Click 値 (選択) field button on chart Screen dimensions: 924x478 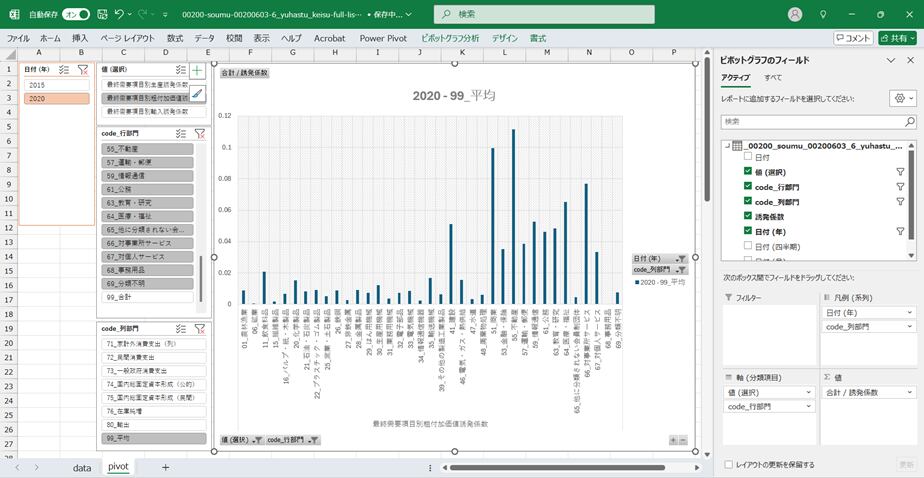tap(242, 440)
